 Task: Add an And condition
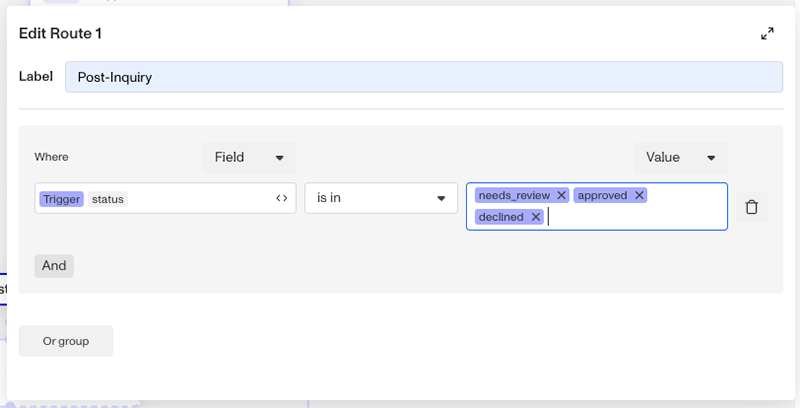tap(54, 266)
